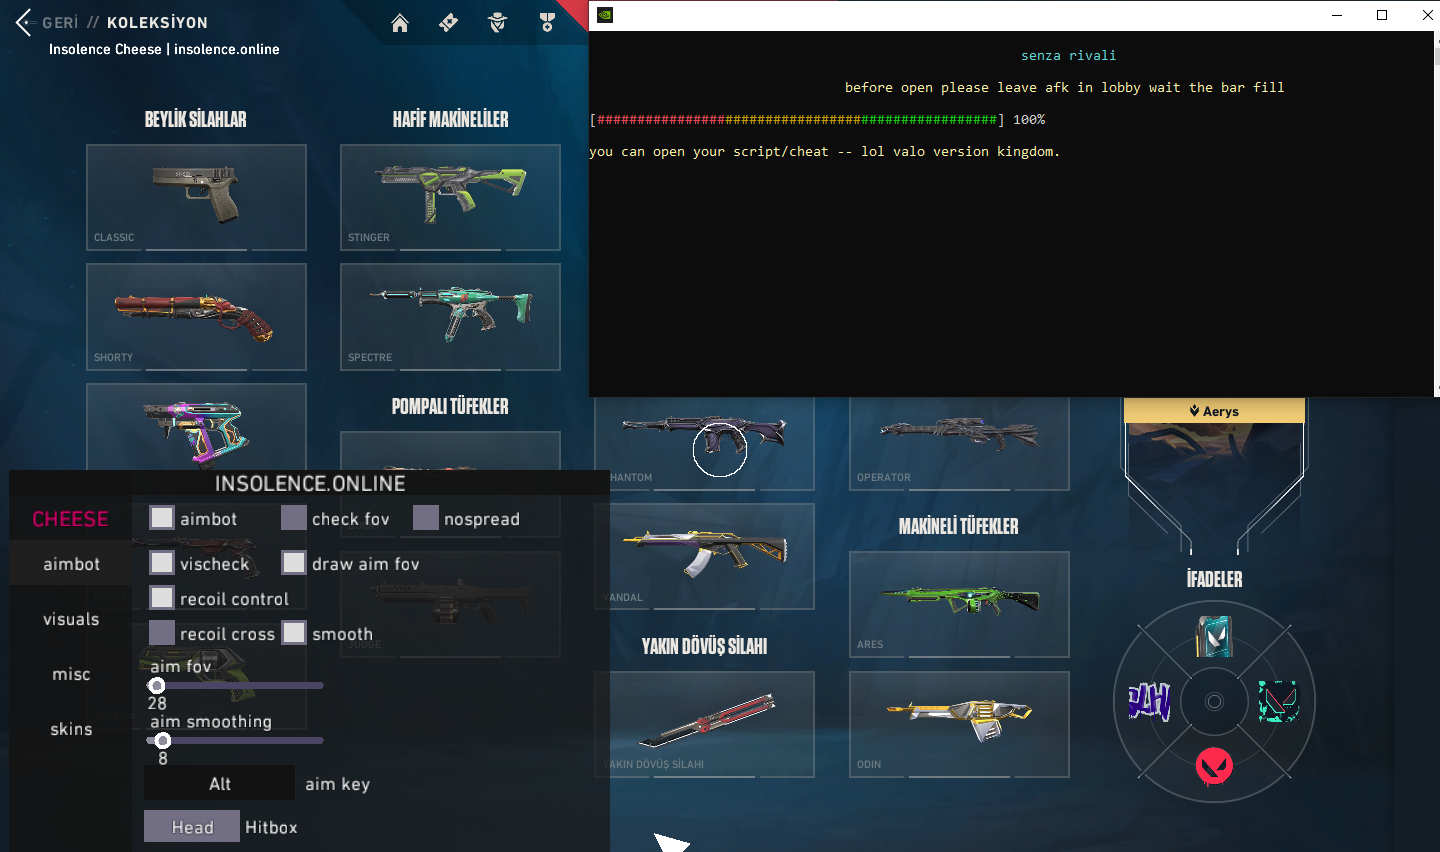
Task: Click the Alt aim key selector
Action: 220,784
